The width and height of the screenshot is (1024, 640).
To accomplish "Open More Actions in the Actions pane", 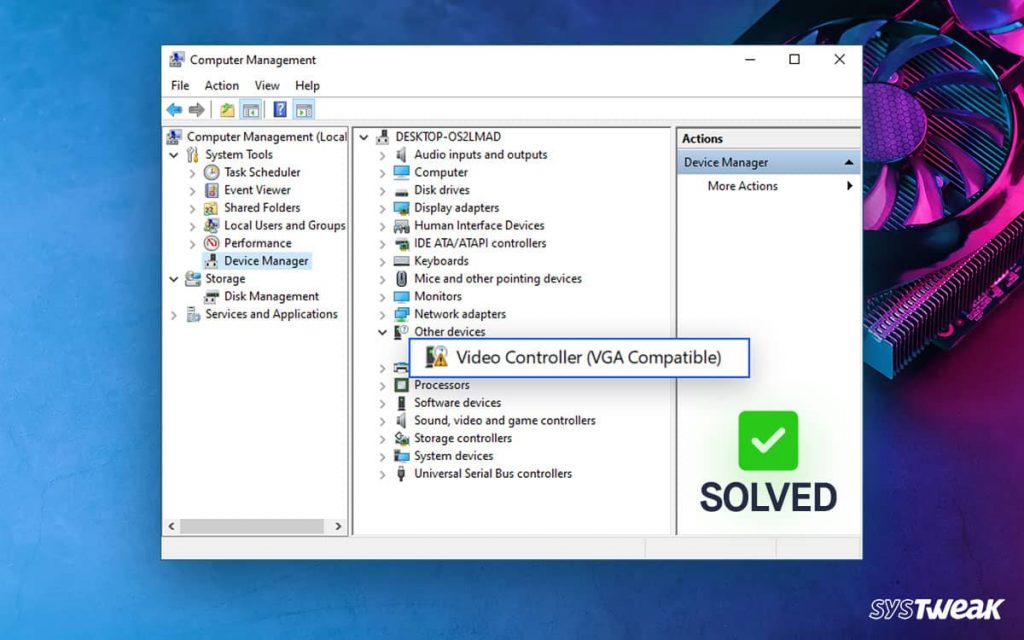I will 741,185.
